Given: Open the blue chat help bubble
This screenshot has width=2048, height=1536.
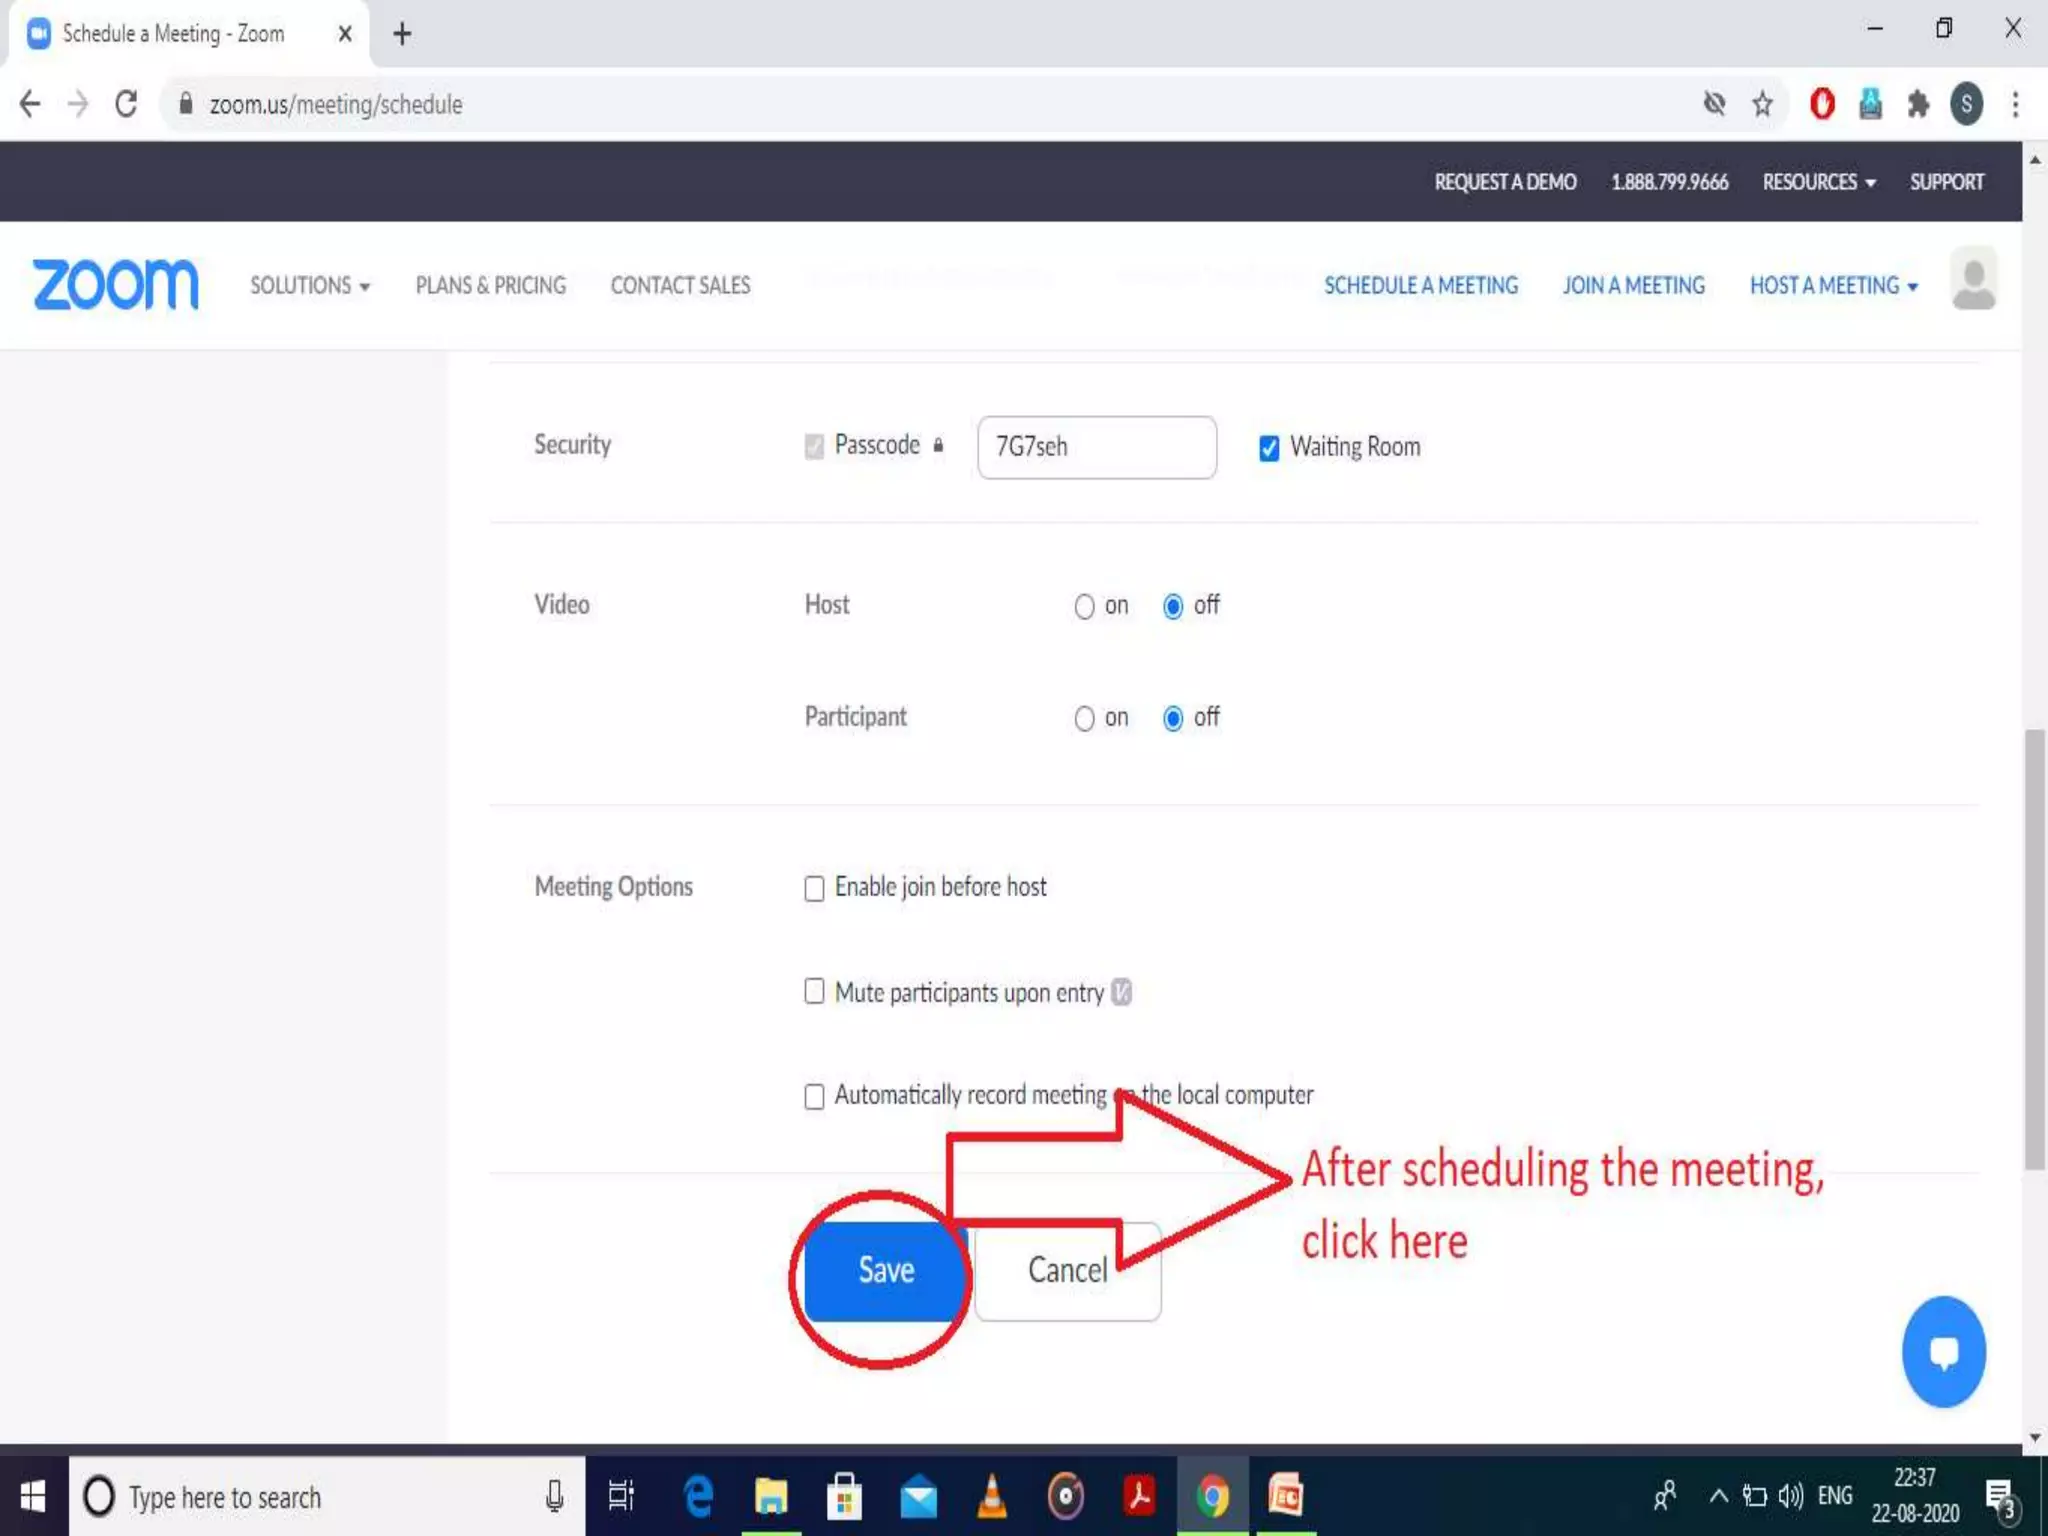Looking at the screenshot, I should point(1943,1351).
